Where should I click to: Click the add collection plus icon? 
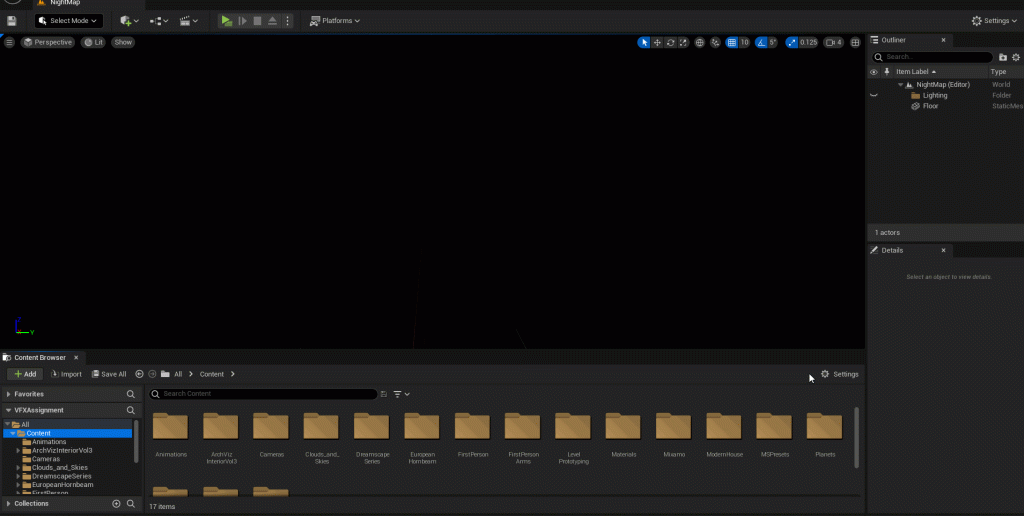(116, 504)
